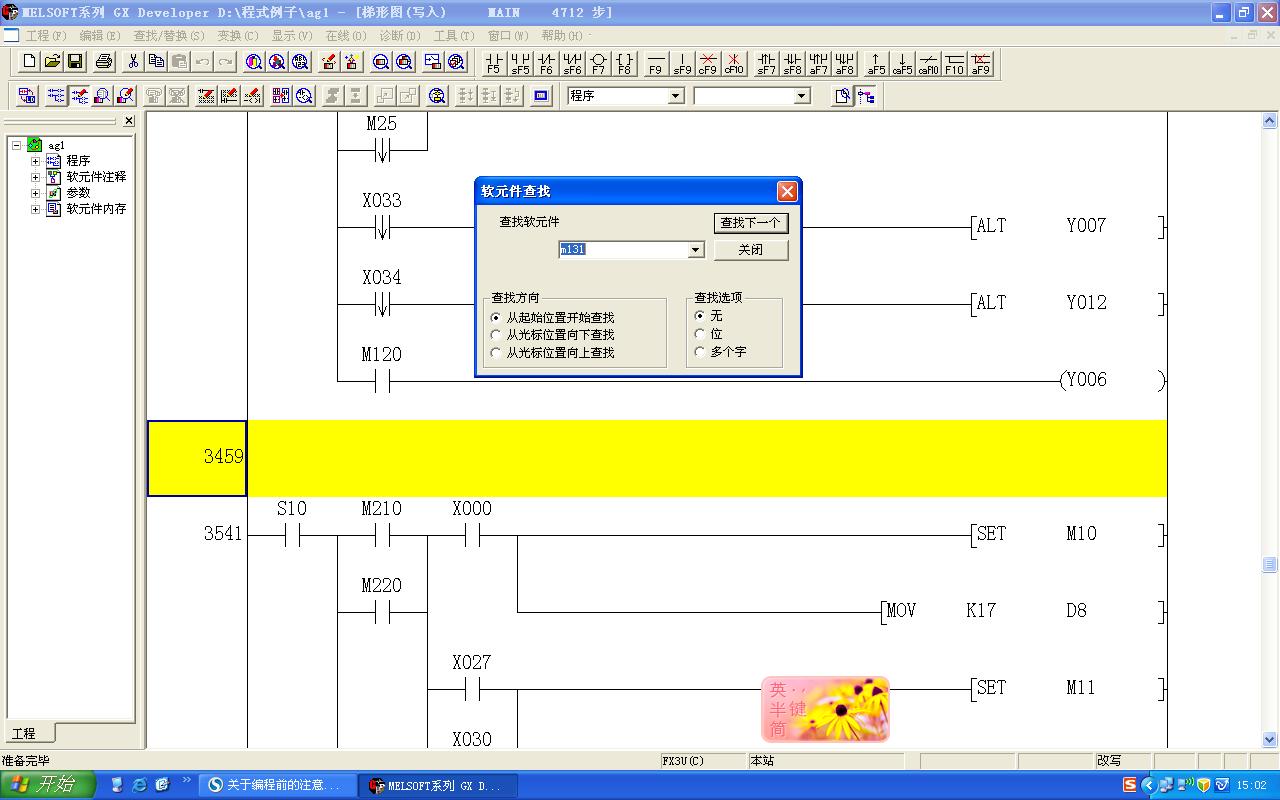The height and width of the screenshot is (800, 1280).
Task: Select 从光标位置向下查找 radio button
Action: click(497, 335)
